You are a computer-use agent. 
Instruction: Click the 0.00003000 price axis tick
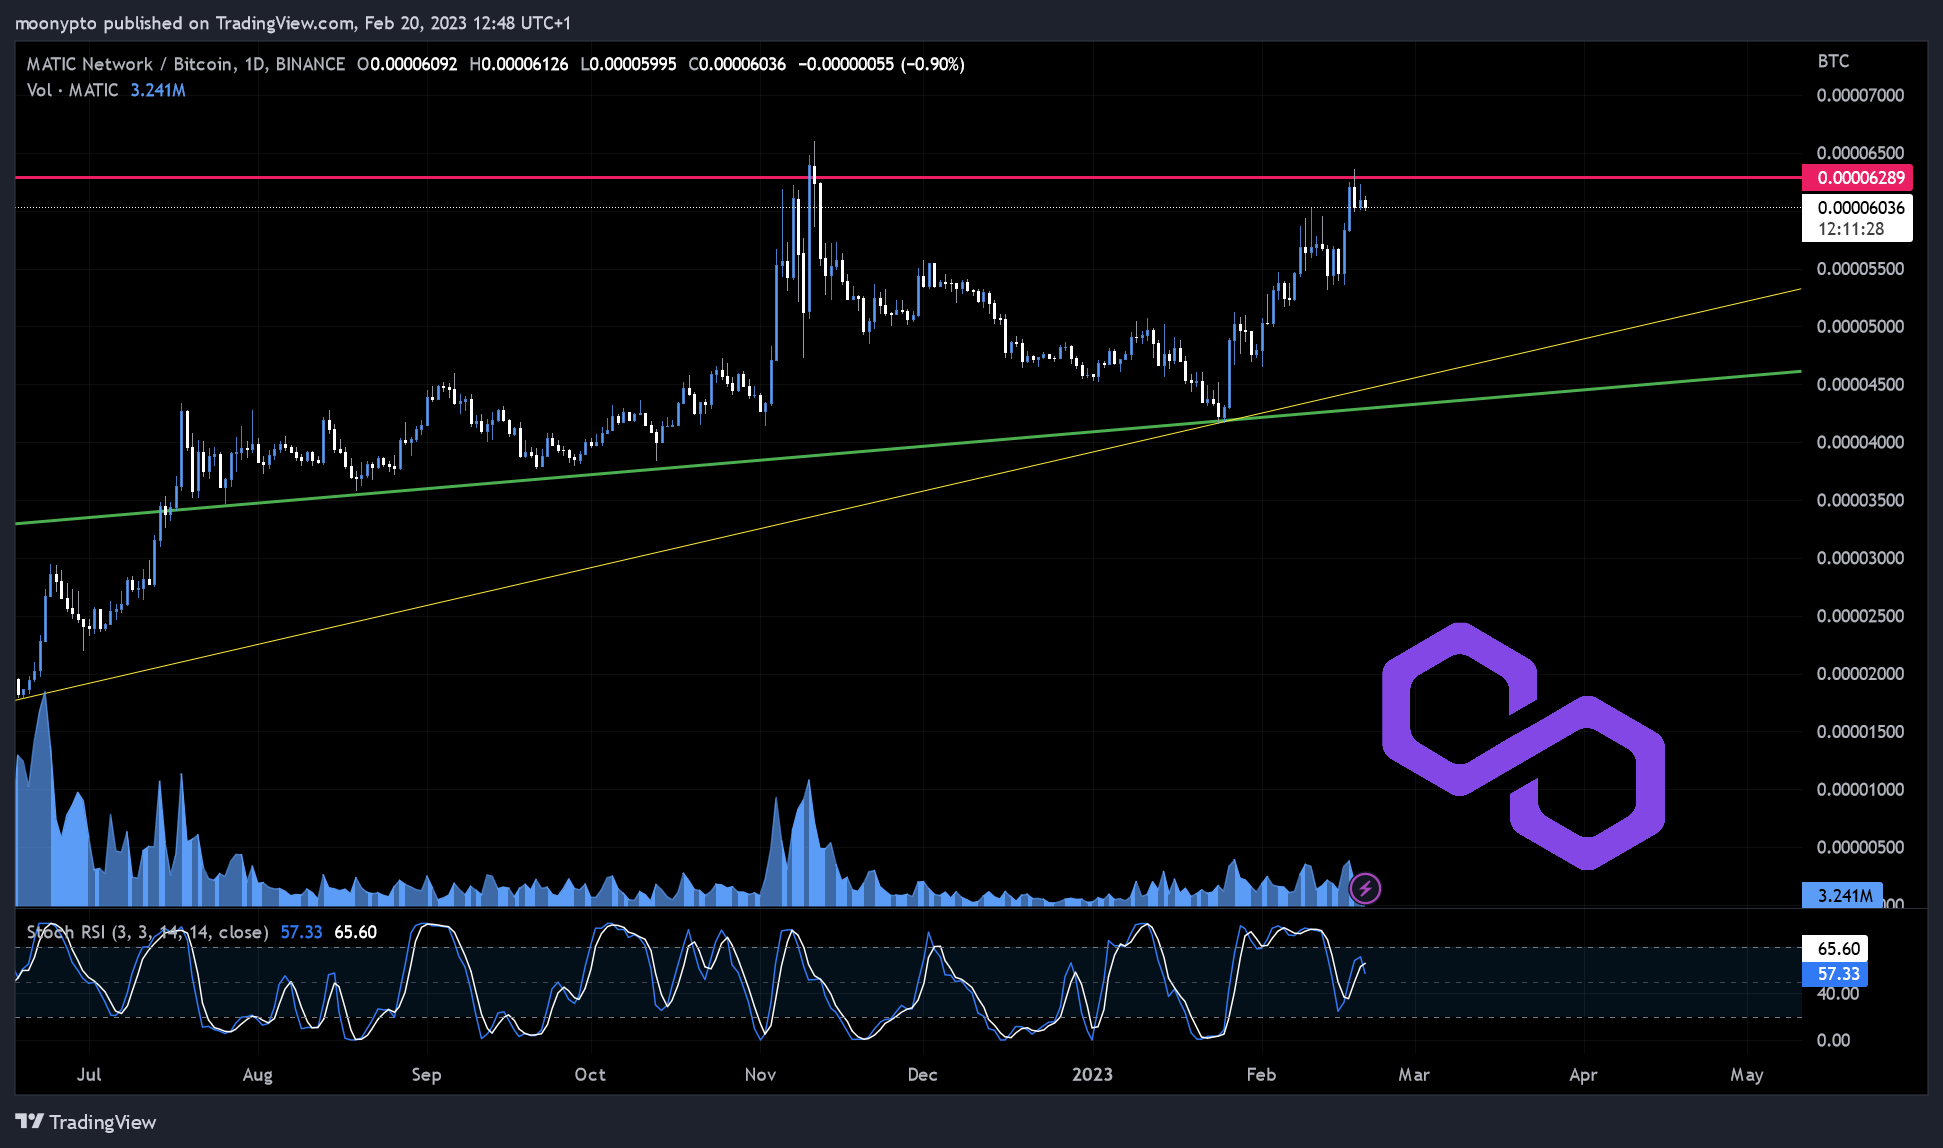(x=1860, y=558)
